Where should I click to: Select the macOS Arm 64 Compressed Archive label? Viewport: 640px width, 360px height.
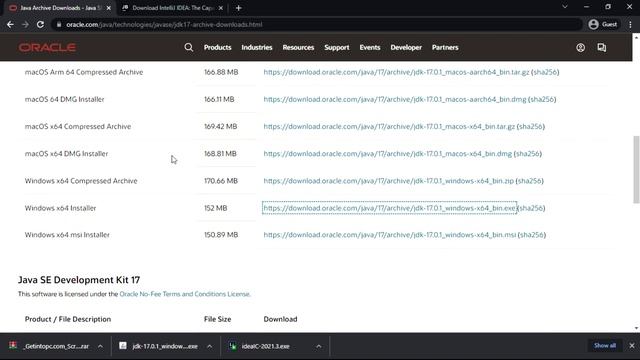tap(84, 72)
